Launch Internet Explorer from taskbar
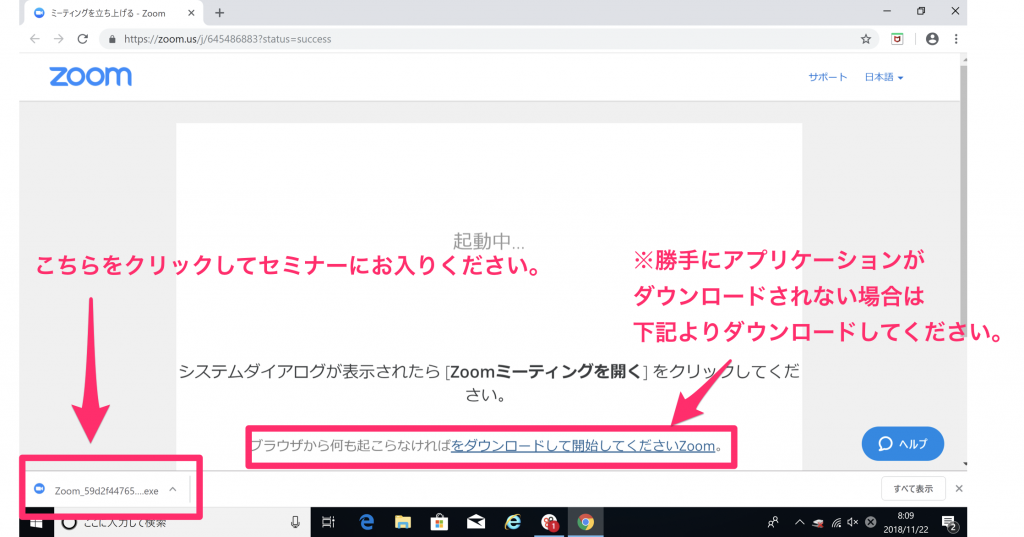 513,522
